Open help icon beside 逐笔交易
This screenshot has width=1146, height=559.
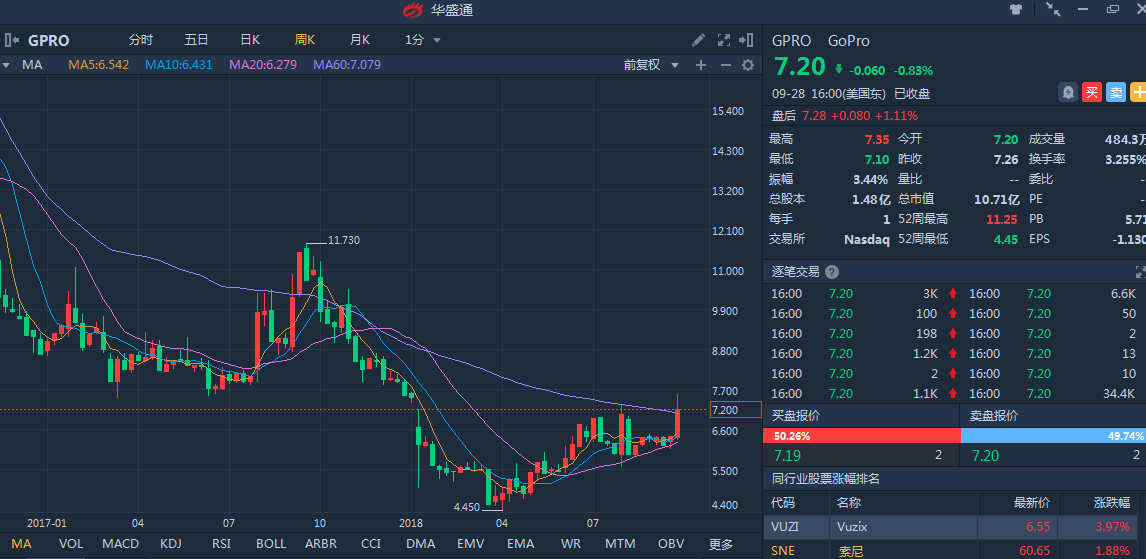pos(832,273)
